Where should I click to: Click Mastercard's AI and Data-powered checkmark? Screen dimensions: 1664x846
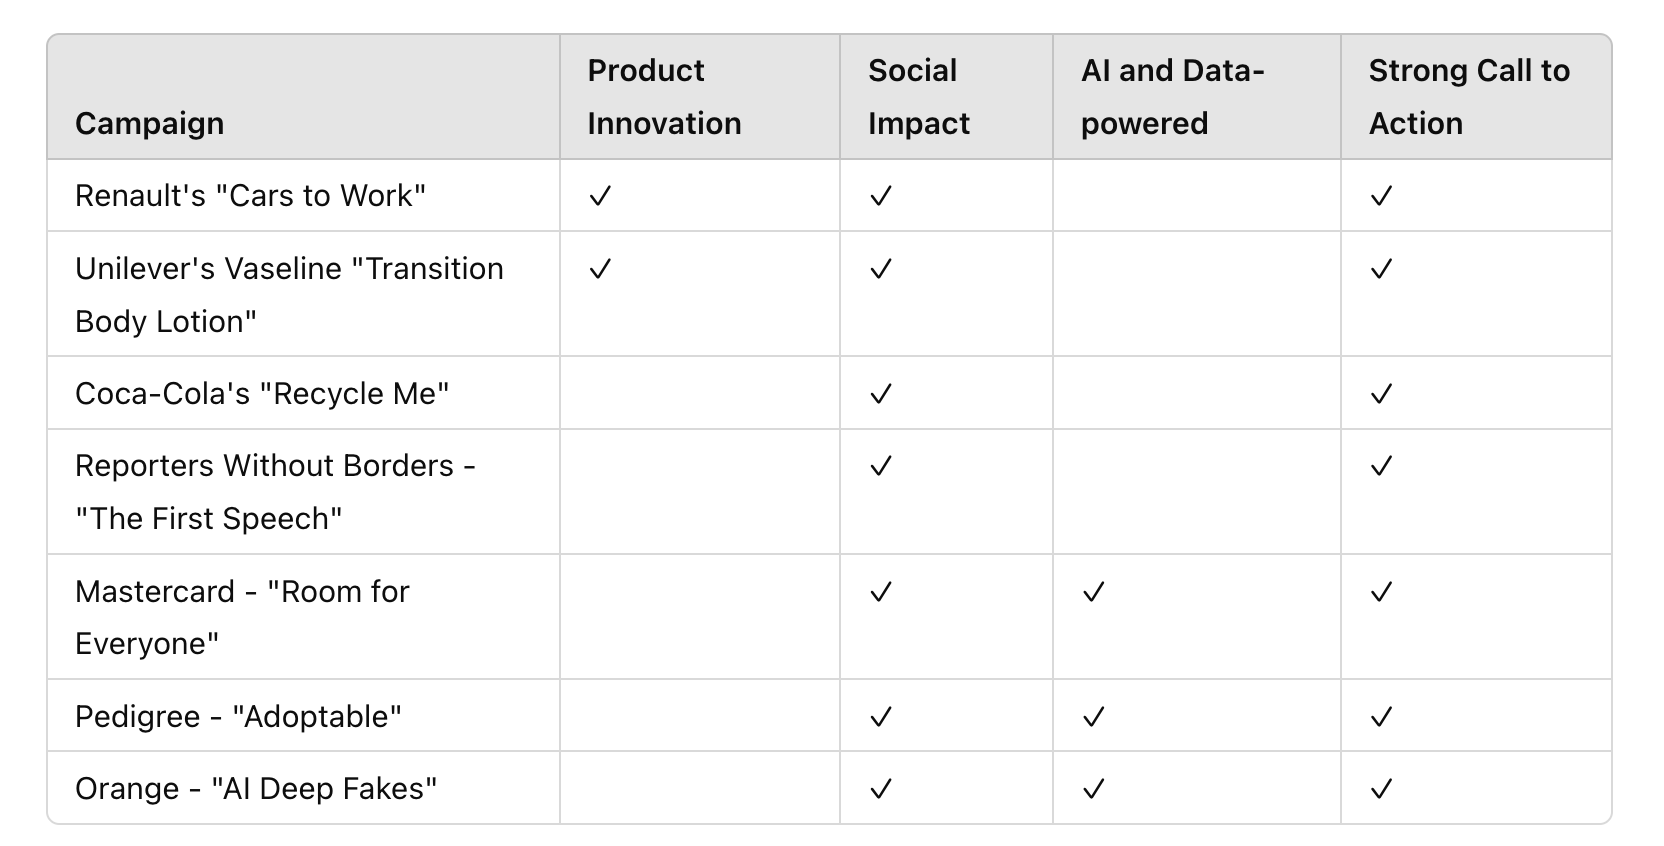pyautogui.click(x=1093, y=592)
